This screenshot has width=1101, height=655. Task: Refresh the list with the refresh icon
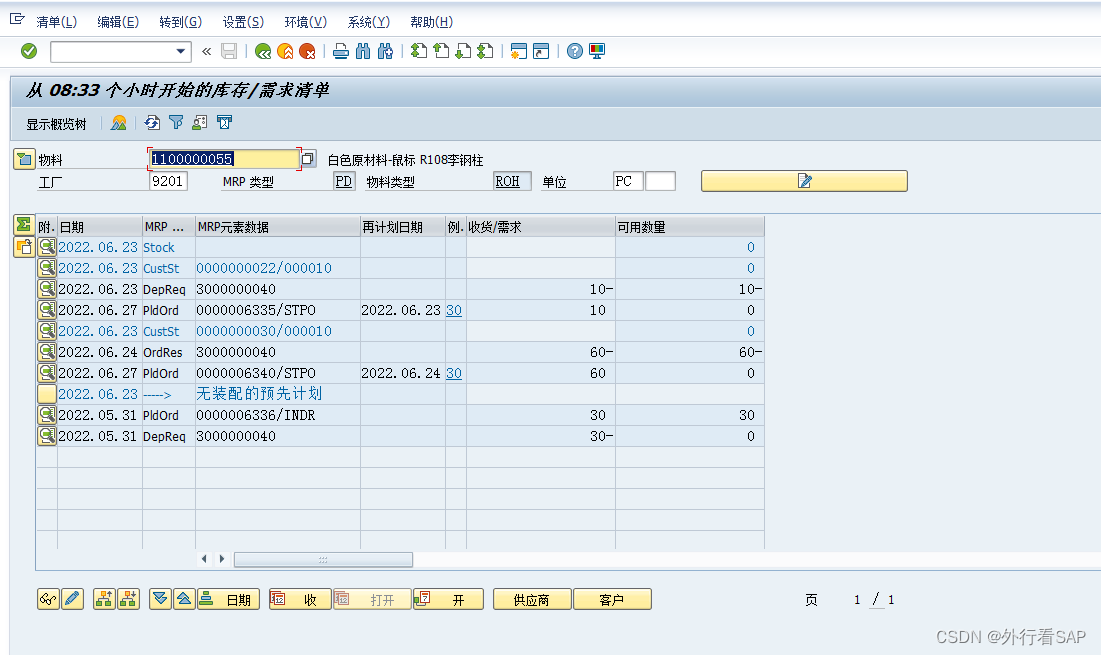point(151,124)
